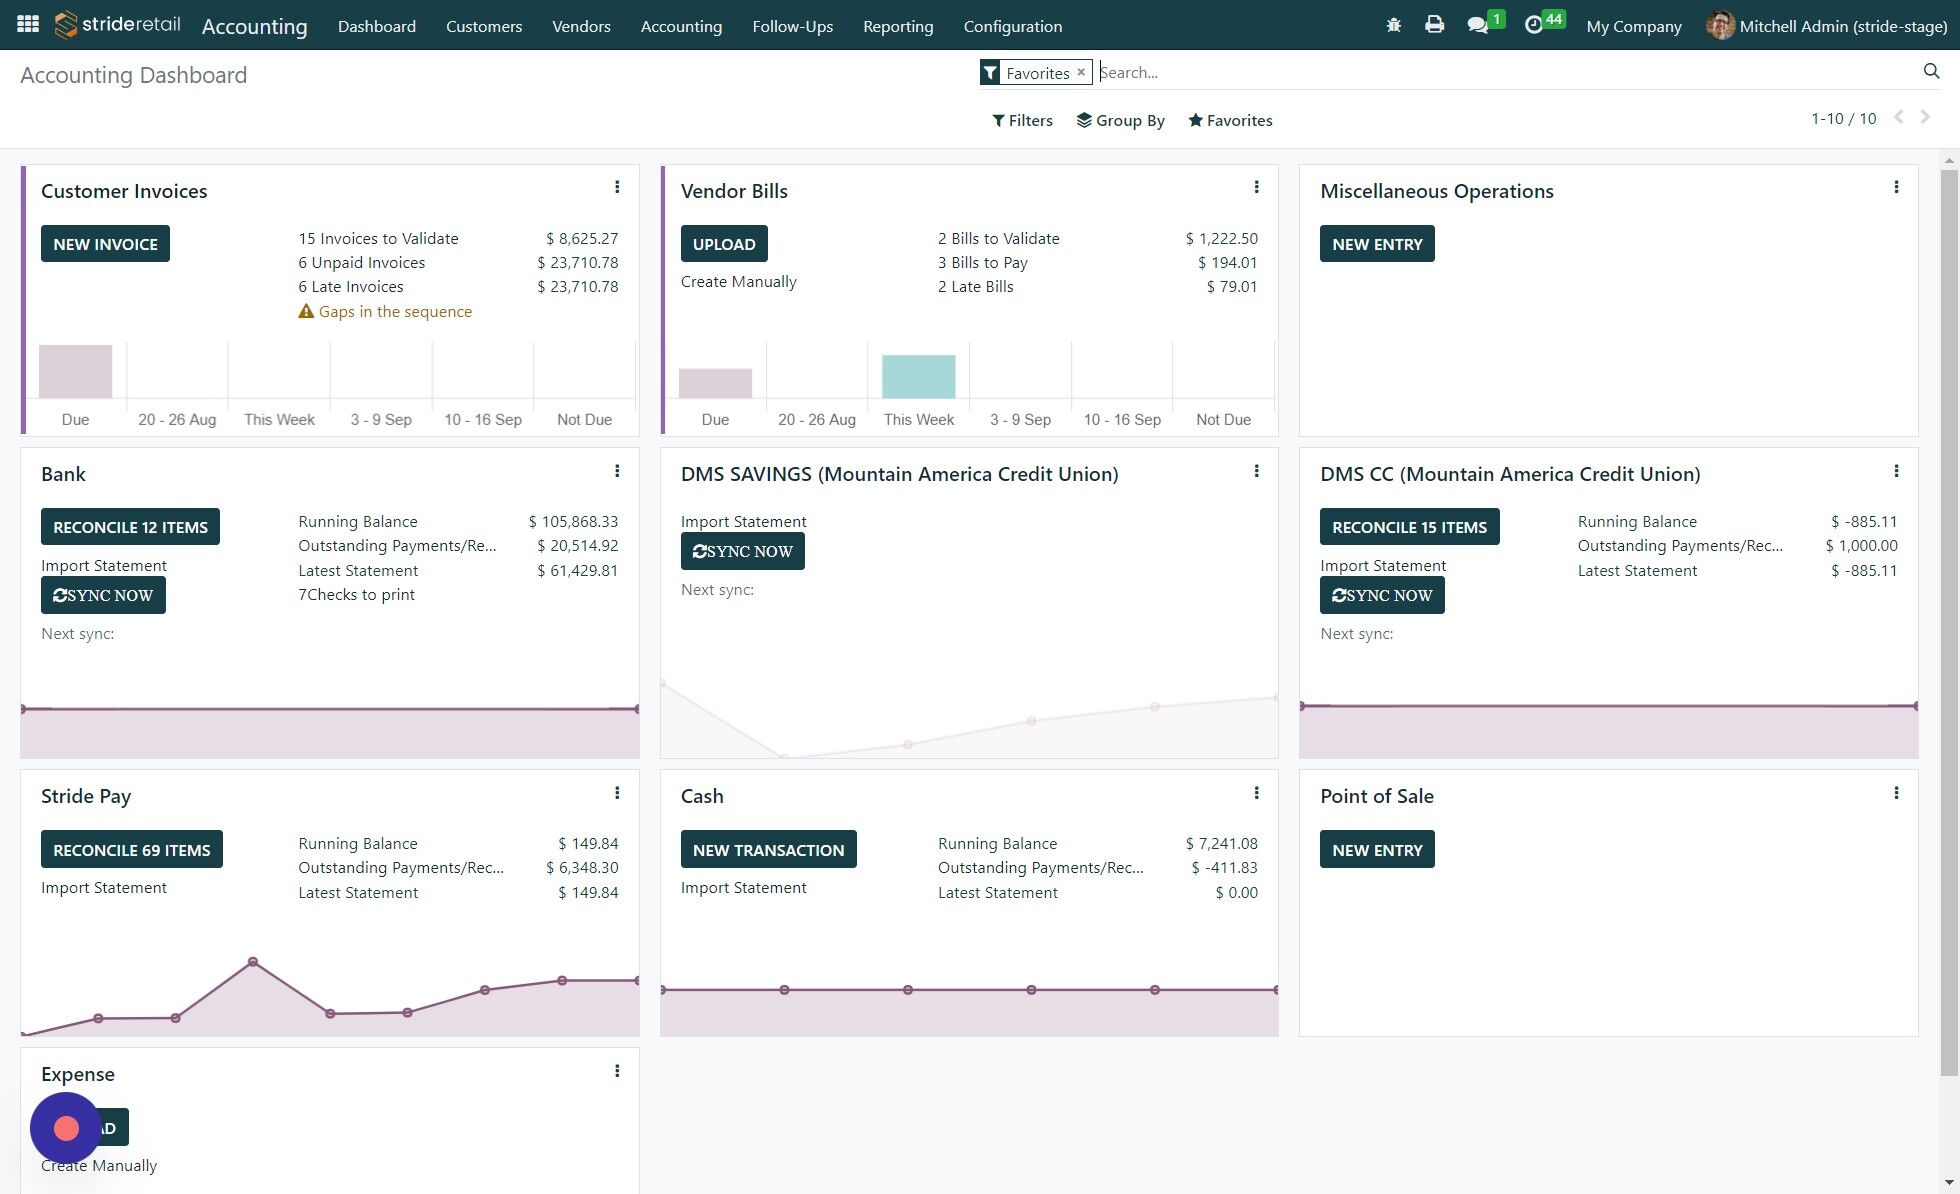Click SYNC NOW on DMS SAVINGS card
The width and height of the screenshot is (1960, 1194).
[742, 551]
